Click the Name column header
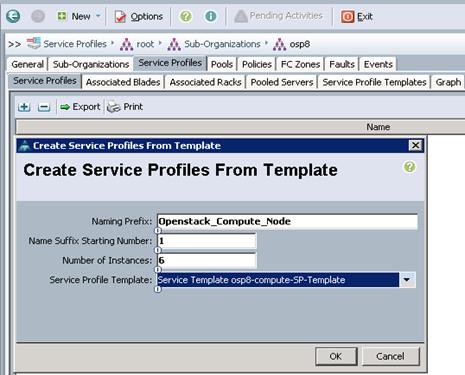465x375 pixels. 378,127
